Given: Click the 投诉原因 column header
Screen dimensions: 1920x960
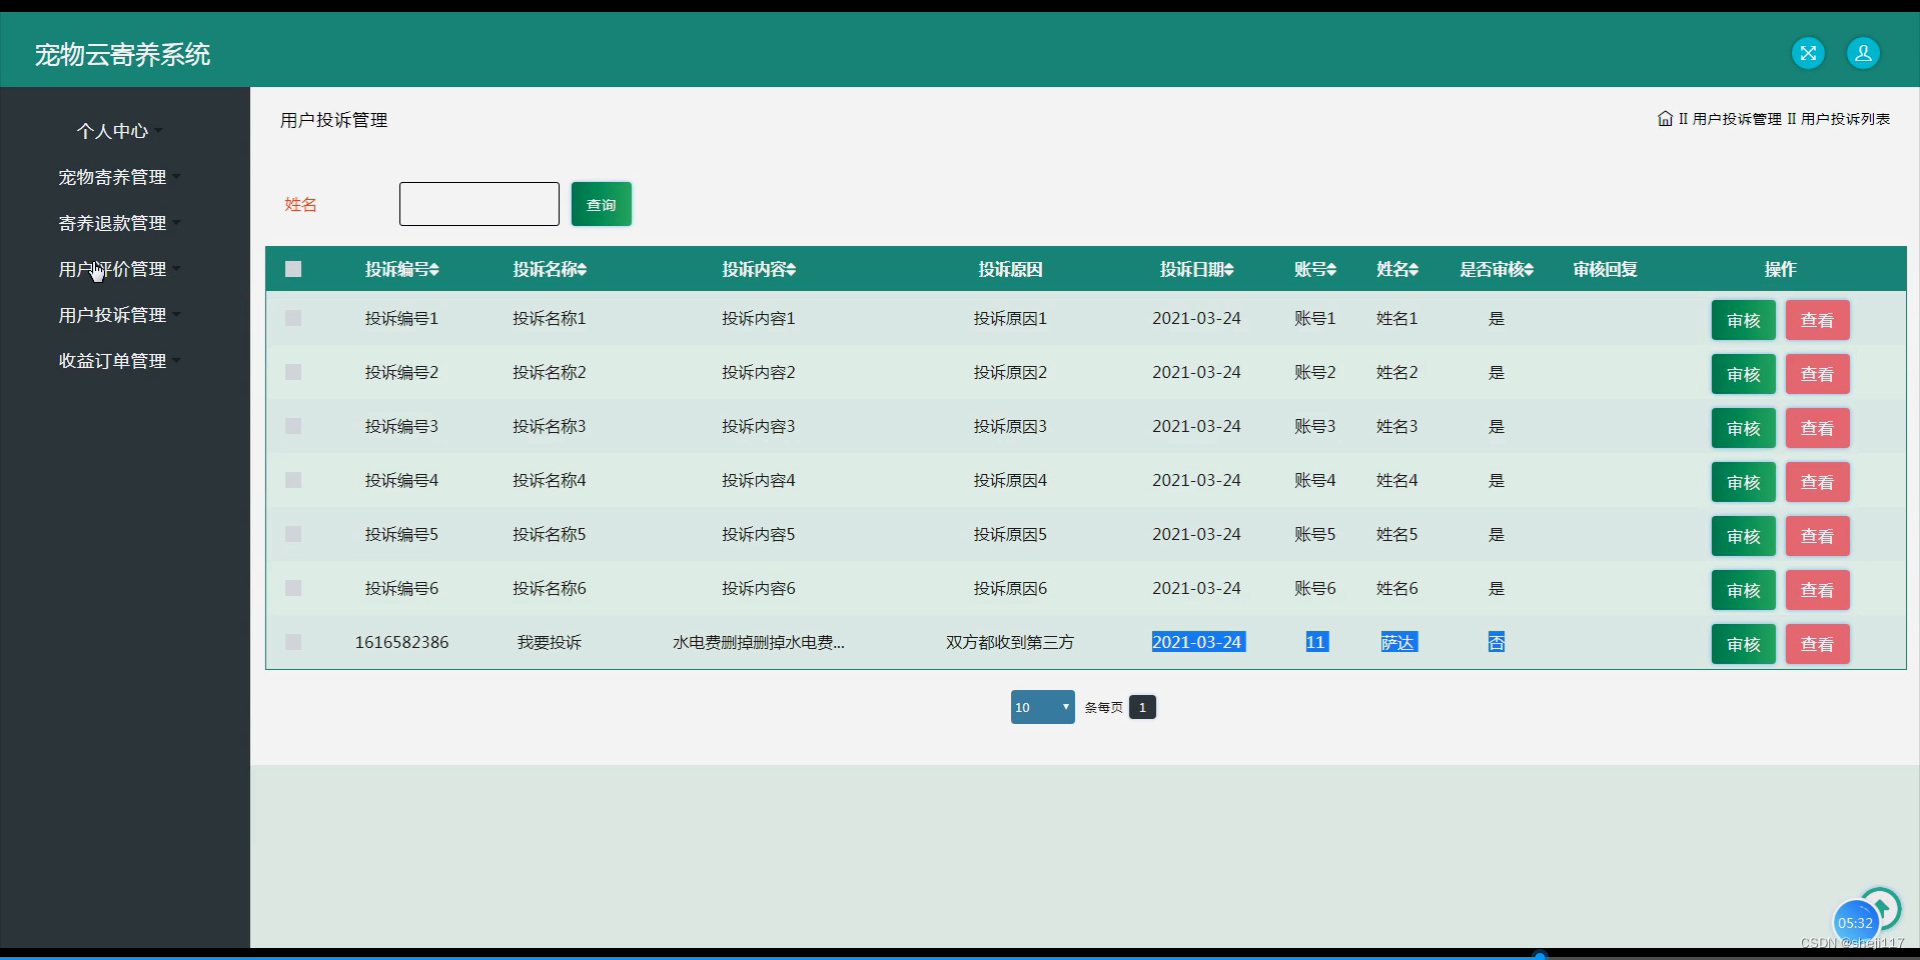Looking at the screenshot, I should 1010,269.
